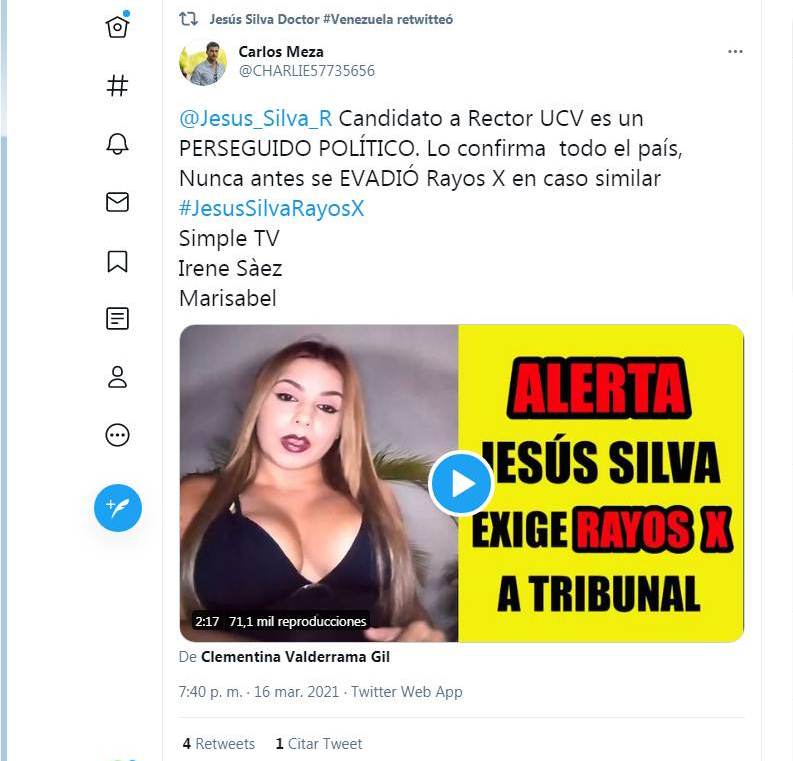
Task: Open the 'Jesús Silva Doctor #Venezuela retwitteó' link
Action: 331,19
